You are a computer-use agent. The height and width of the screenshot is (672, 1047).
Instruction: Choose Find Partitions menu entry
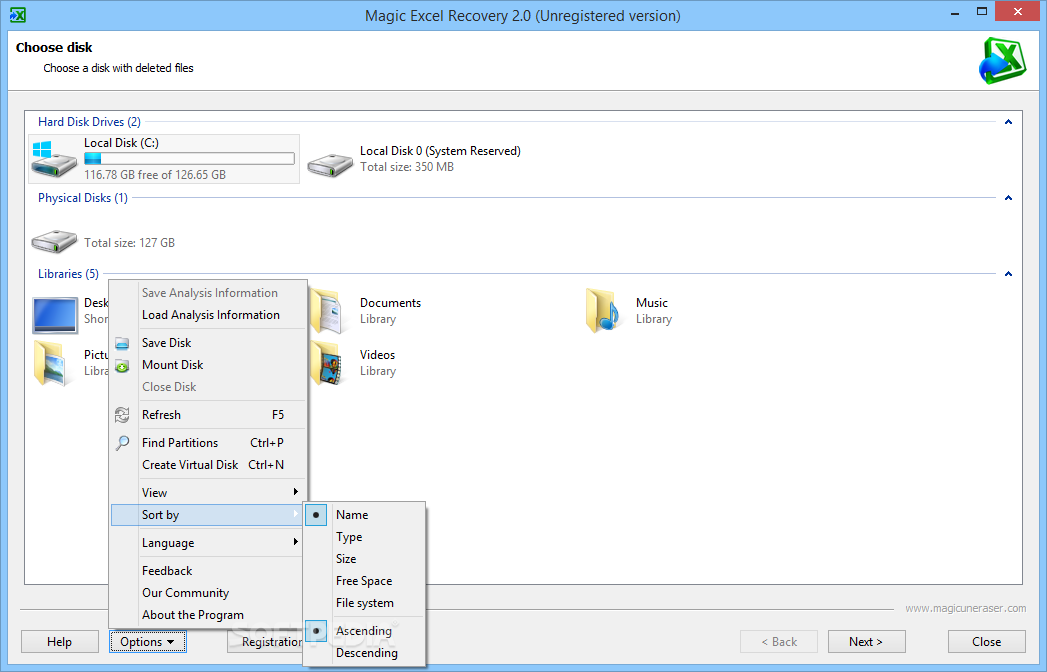208,444
